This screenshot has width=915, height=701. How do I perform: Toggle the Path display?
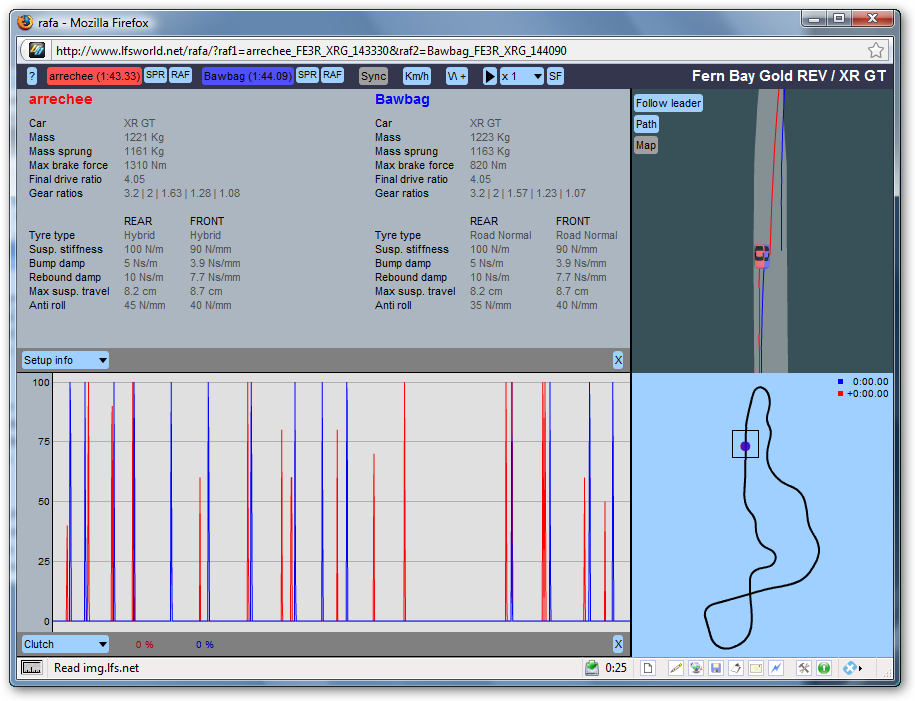(x=646, y=124)
